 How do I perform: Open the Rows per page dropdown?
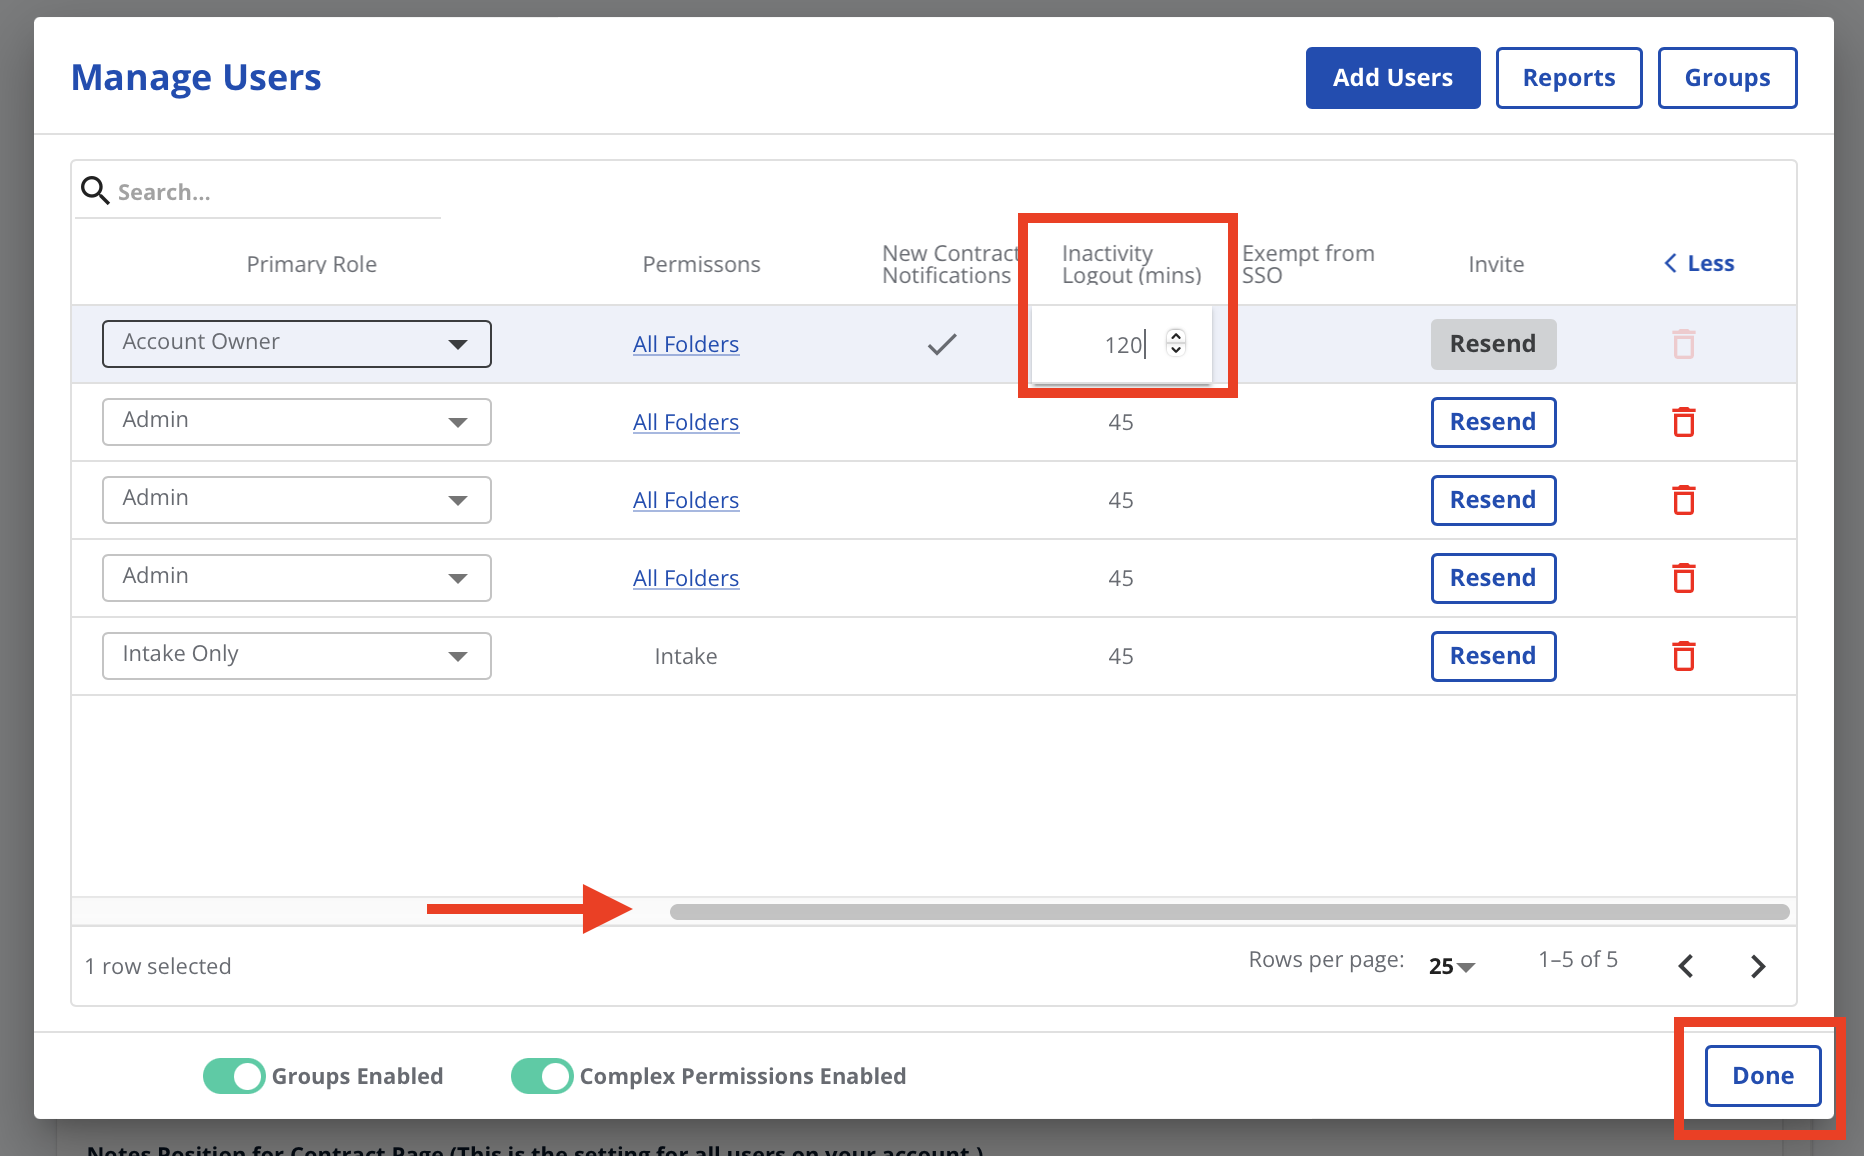tap(1451, 966)
